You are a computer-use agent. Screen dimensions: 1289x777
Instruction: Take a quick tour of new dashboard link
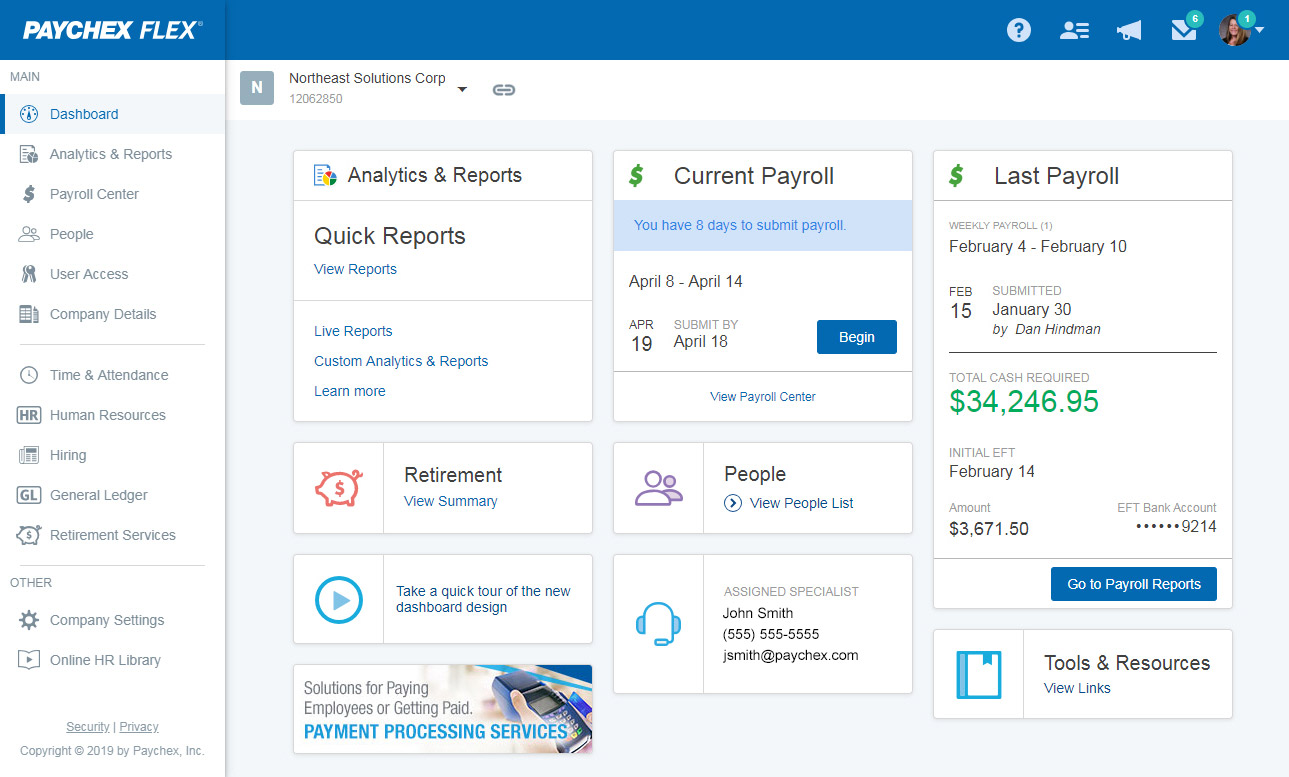point(483,599)
